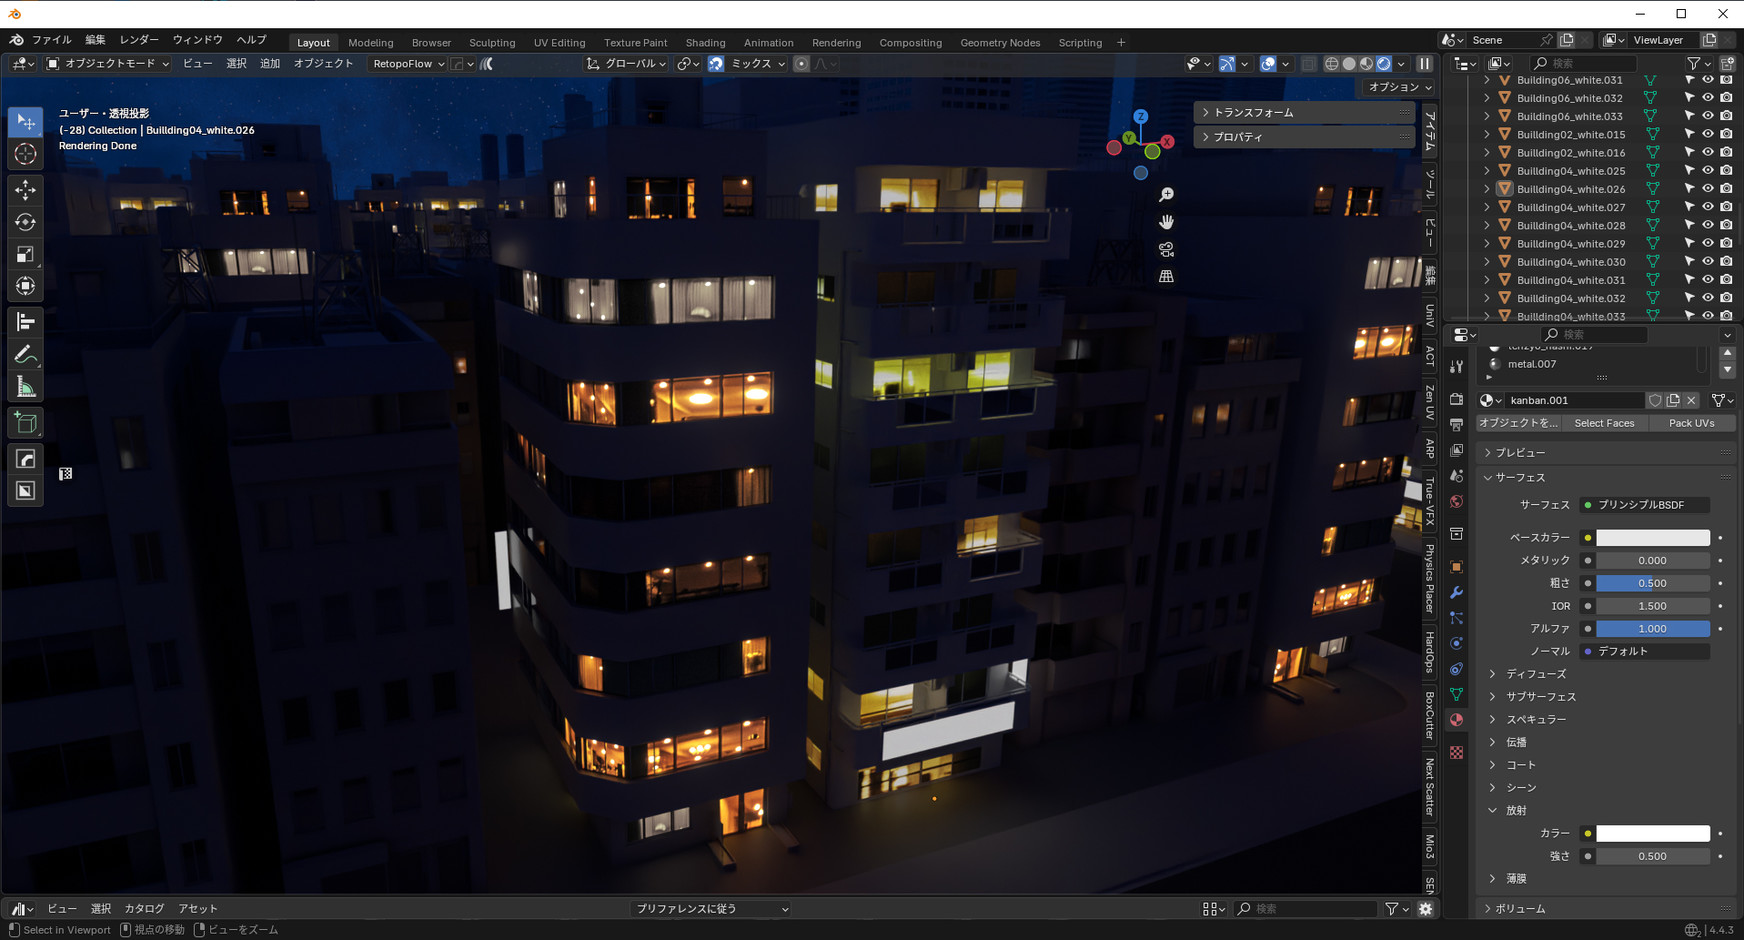Click the asset browser settings gear icon
1744x940 pixels.
pyautogui.click(x=1425, y=909)
